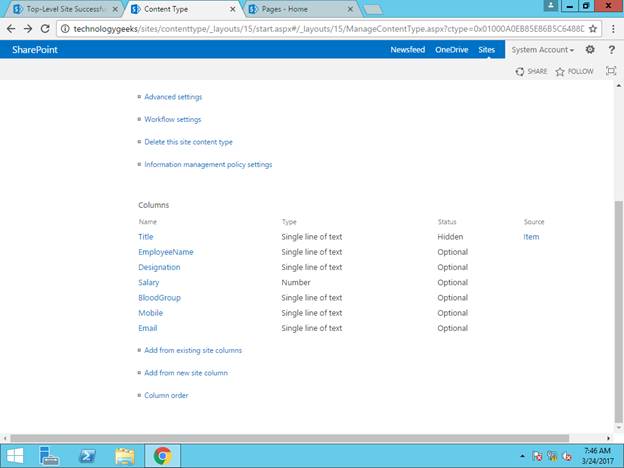Click the Columns section heading
The image size is (624, 468).
(x=154, y=205)
